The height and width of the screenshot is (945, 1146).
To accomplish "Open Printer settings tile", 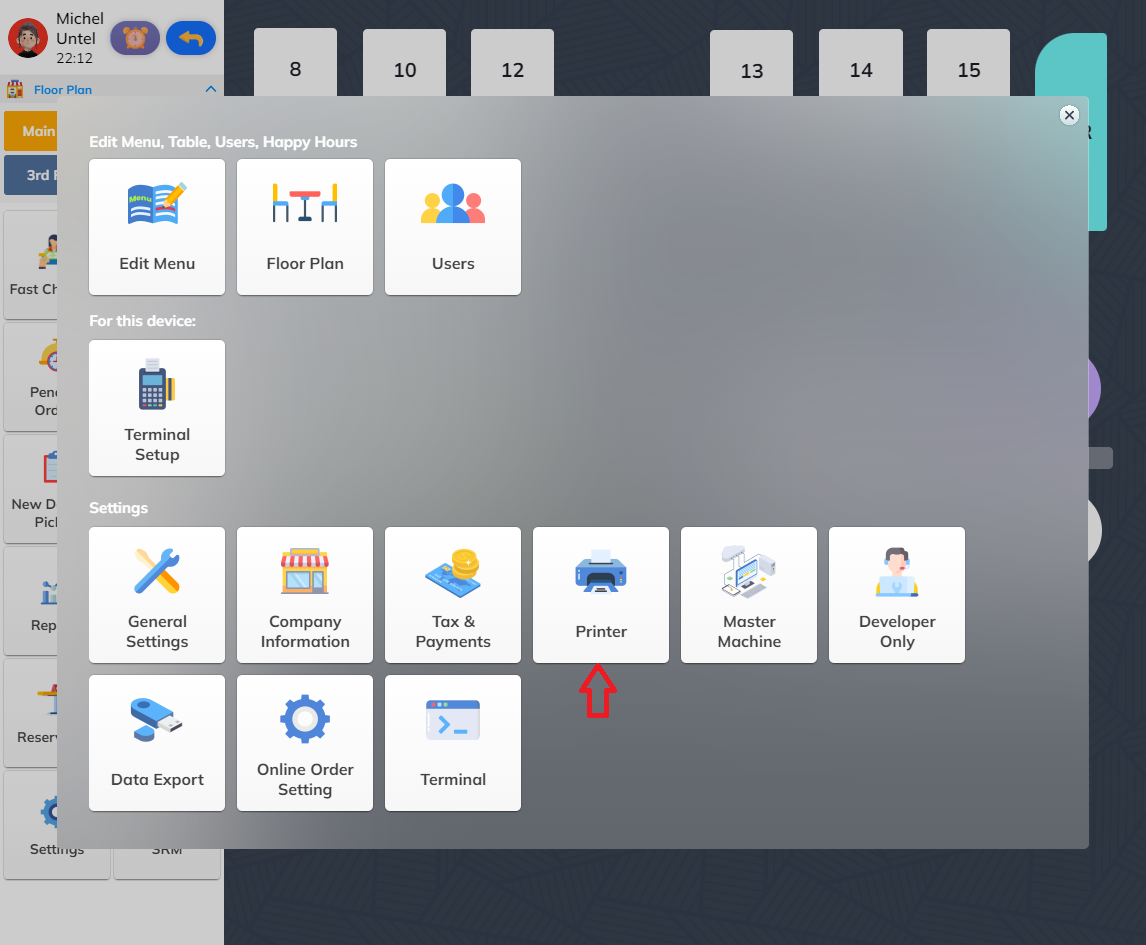I will point(601,595).
